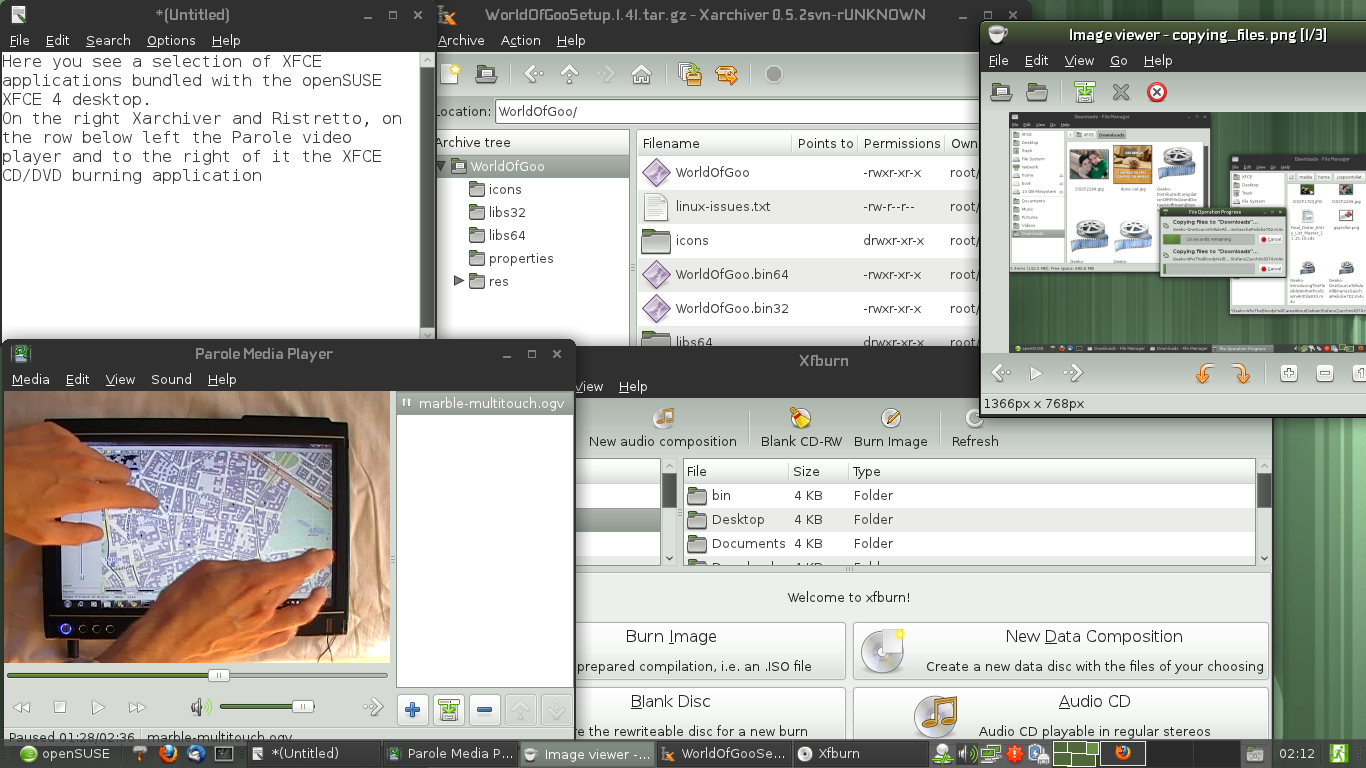Screen dimensions: 1366x768
Task: Open the Action menu in Xarchiver
Action: click(x=521, y=40)
